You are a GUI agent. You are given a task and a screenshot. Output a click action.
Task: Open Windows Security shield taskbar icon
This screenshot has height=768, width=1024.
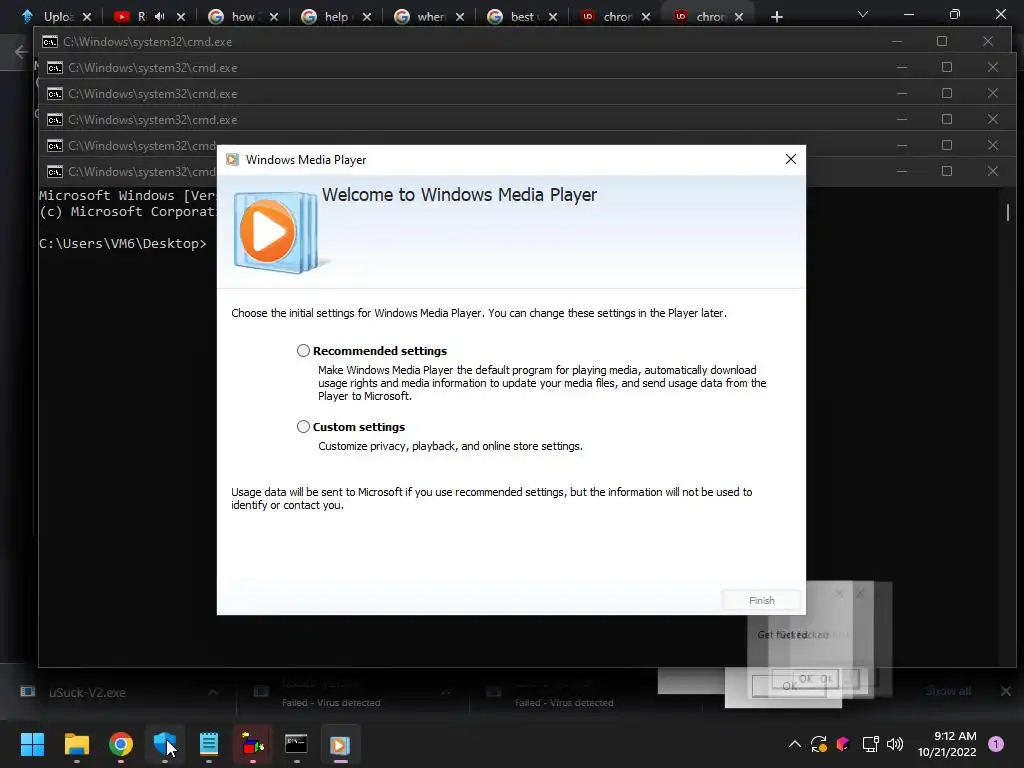click(x=165, y=744)
